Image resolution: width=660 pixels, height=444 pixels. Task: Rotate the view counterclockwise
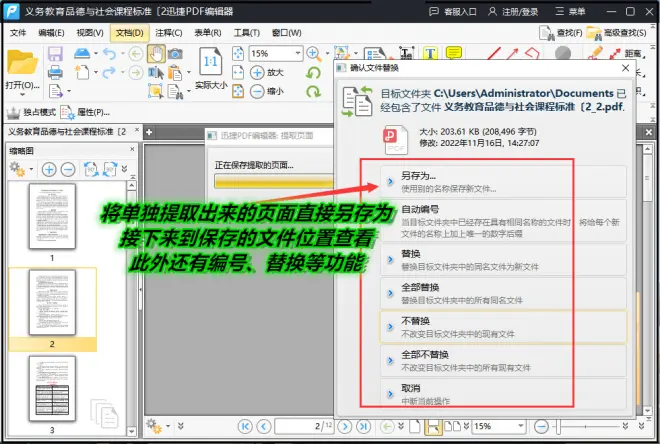click(313, 72)
